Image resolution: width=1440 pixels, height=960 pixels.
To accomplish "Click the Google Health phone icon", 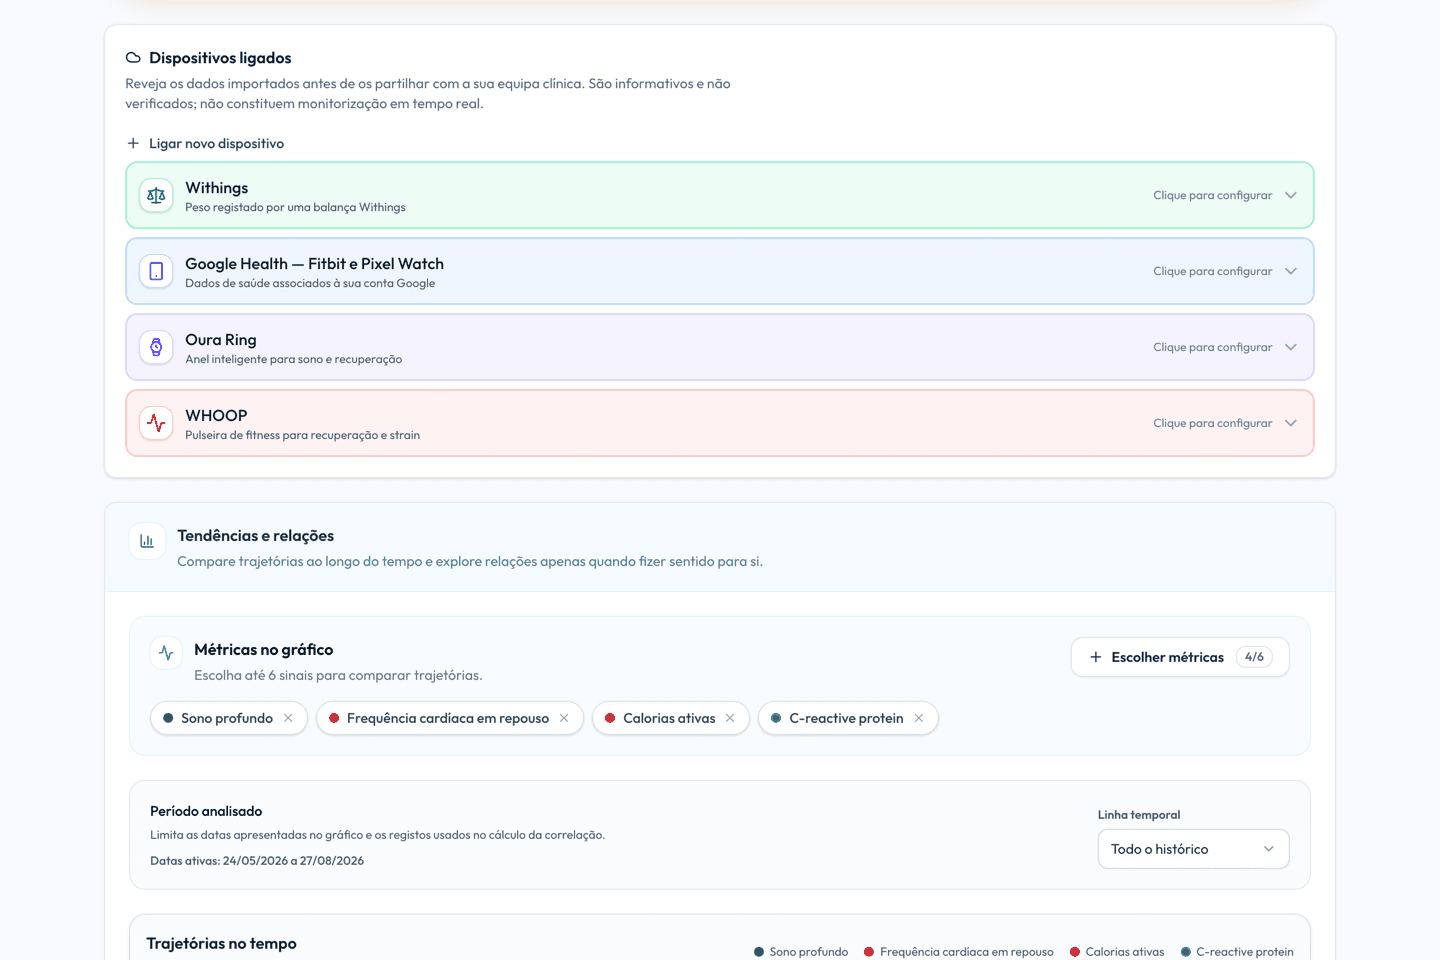I will tap(156, 271).
